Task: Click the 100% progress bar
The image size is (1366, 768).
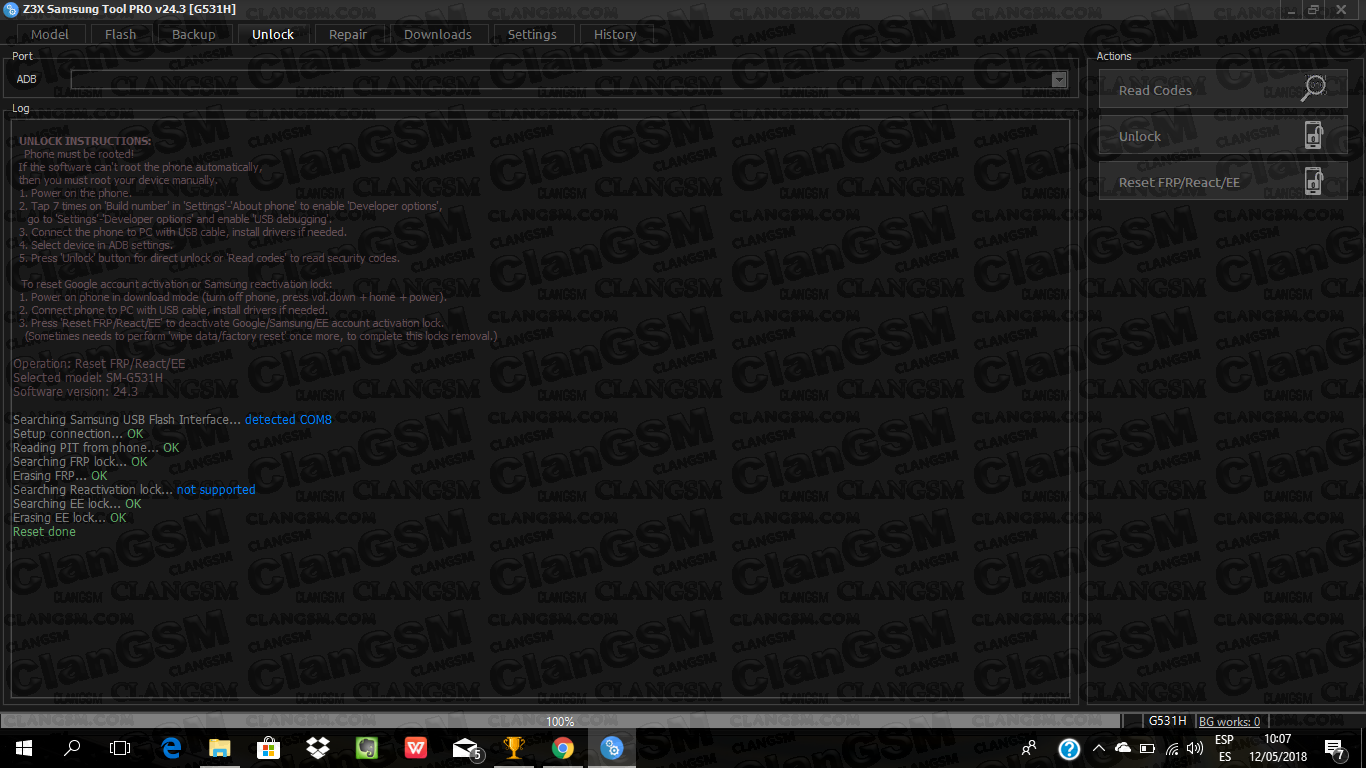Action: point(560,721)
